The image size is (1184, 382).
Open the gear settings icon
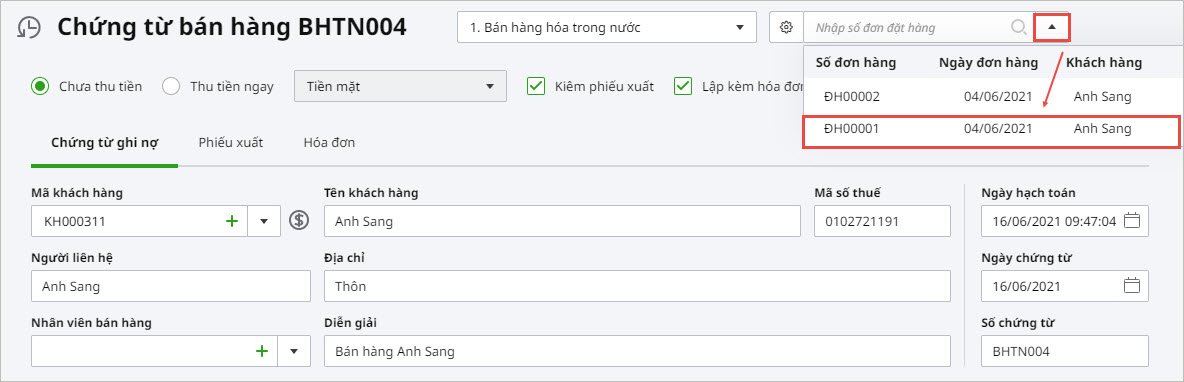(786, 27)
